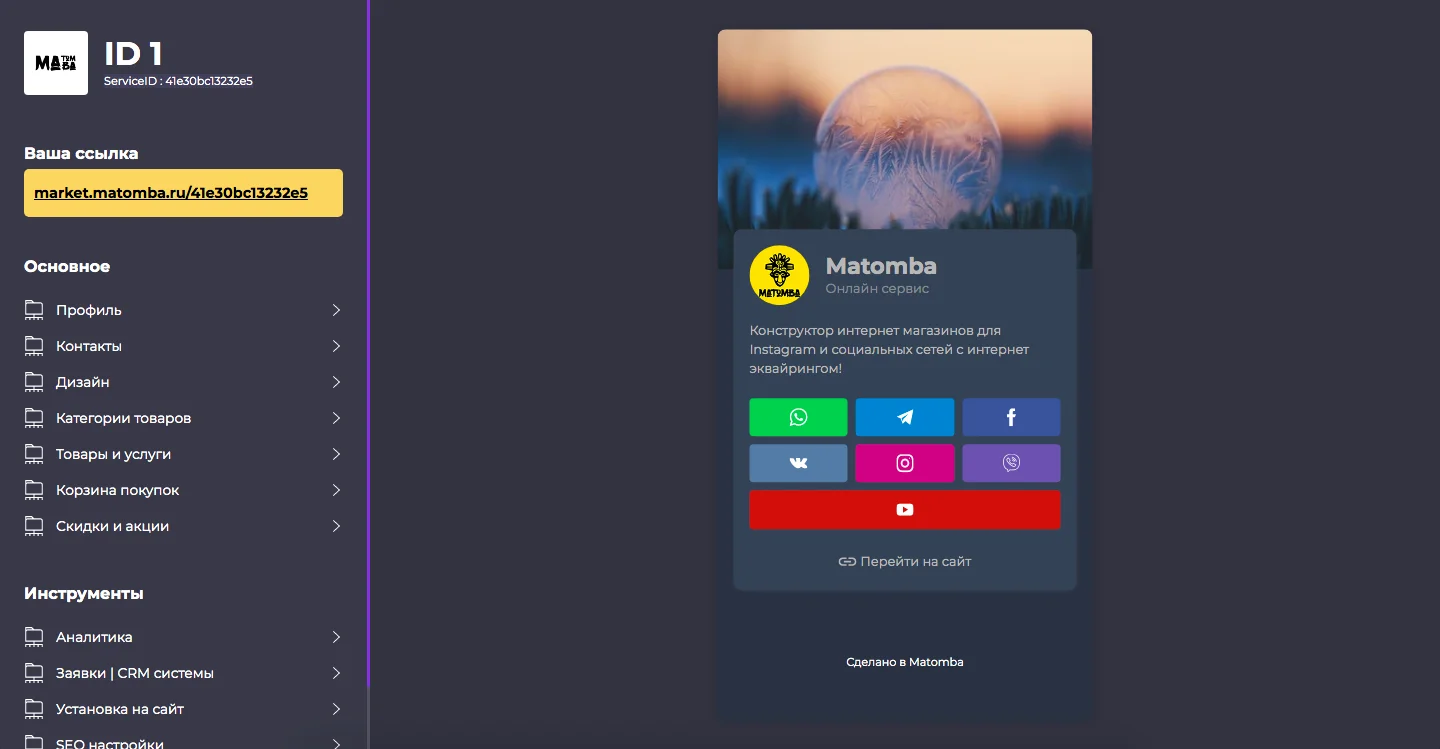Click the red YouTube button
Viewport: 1440px width, 749px height.
[x=905, y=509]
